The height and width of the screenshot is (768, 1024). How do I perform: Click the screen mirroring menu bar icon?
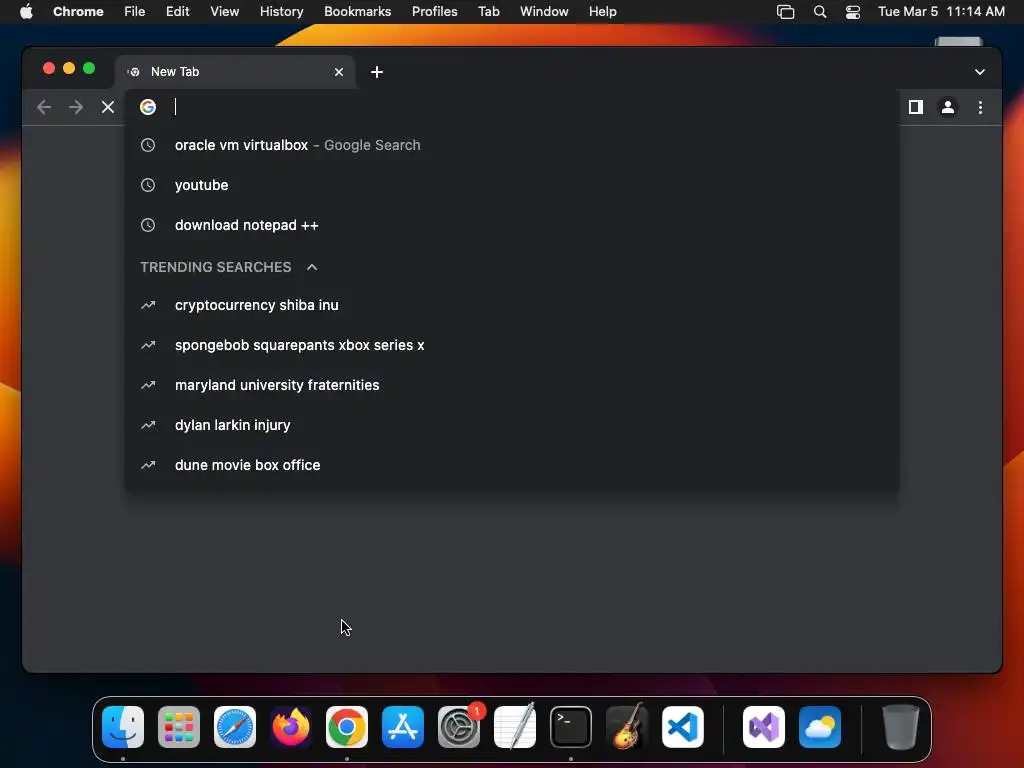point(786,12)
